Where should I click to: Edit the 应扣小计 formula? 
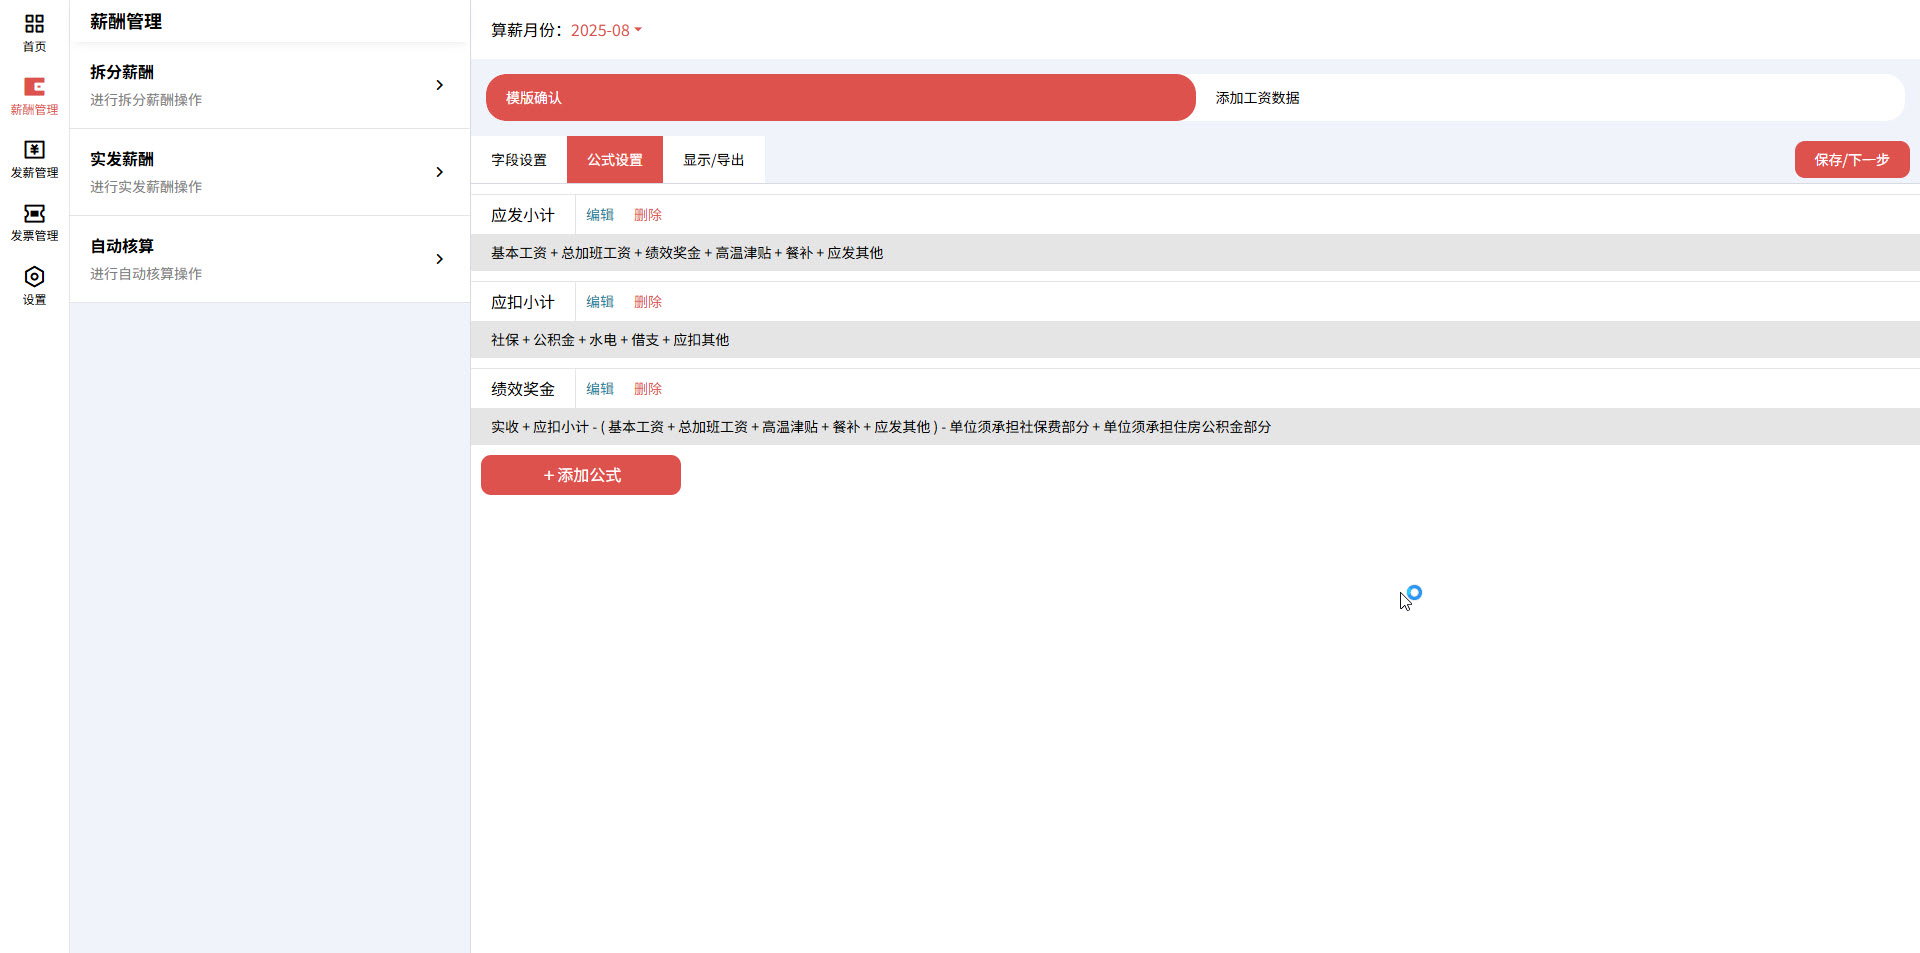[x=600, y=302]
